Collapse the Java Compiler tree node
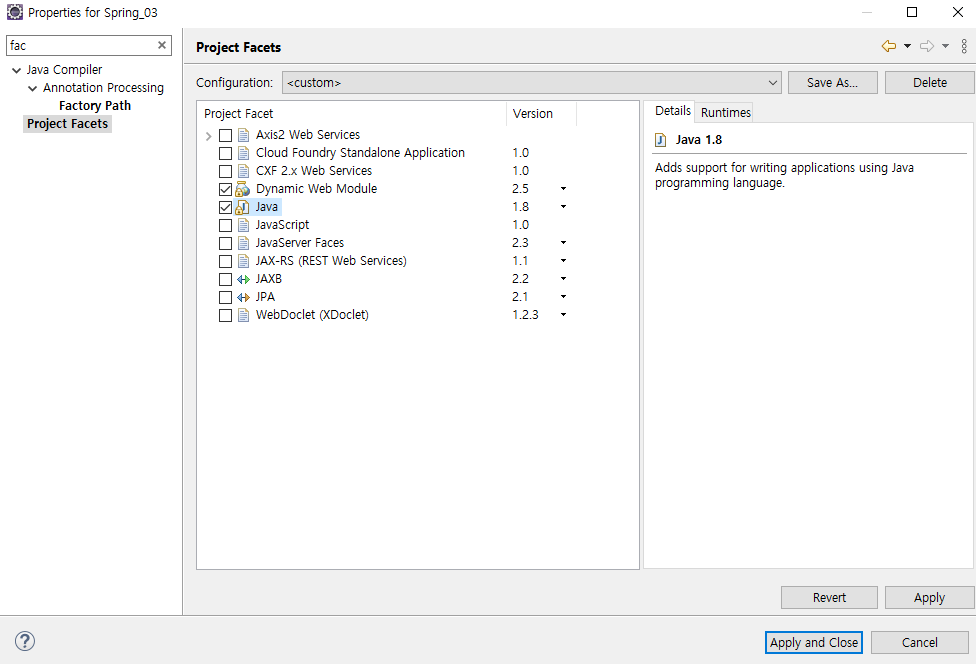This screenshot has height=664, width=976. pos(17,70)
